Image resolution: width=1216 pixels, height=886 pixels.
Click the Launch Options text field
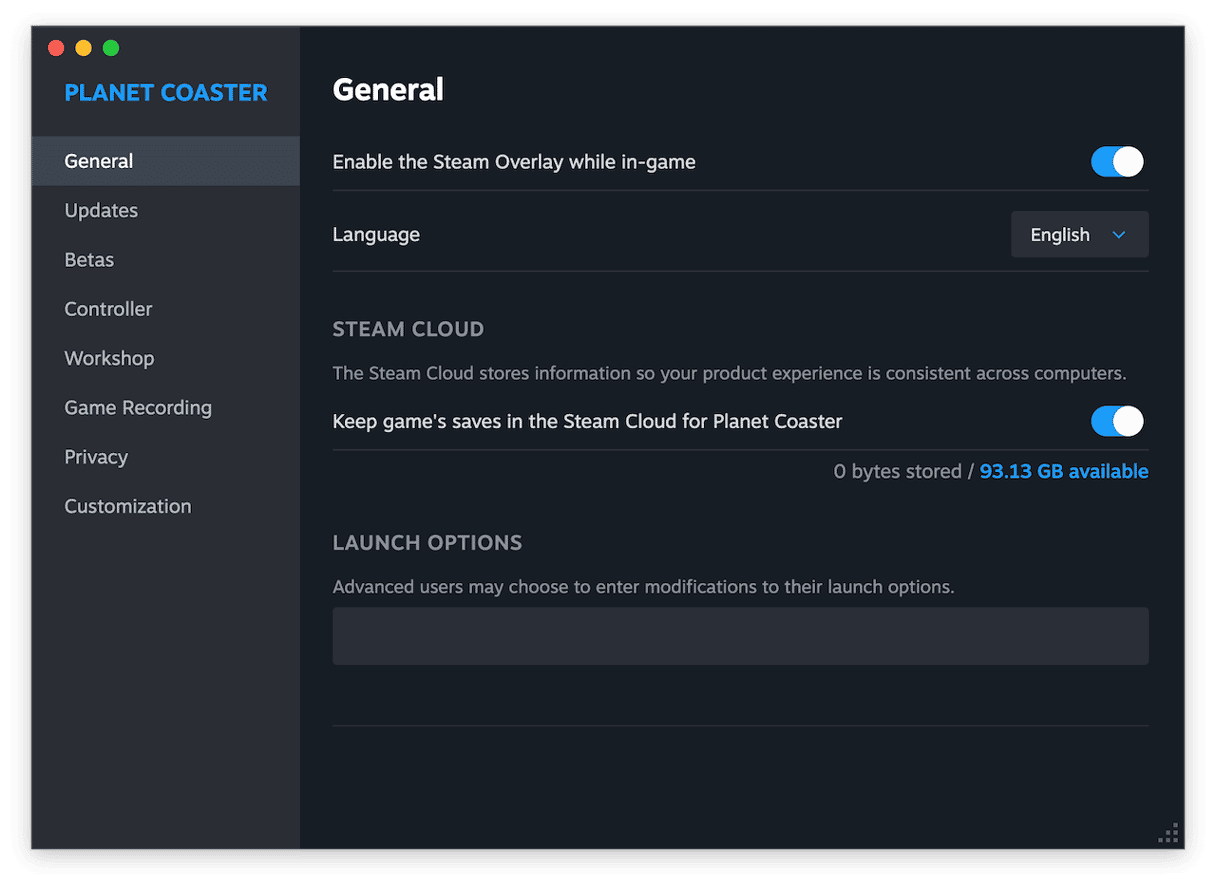[740, 636]
